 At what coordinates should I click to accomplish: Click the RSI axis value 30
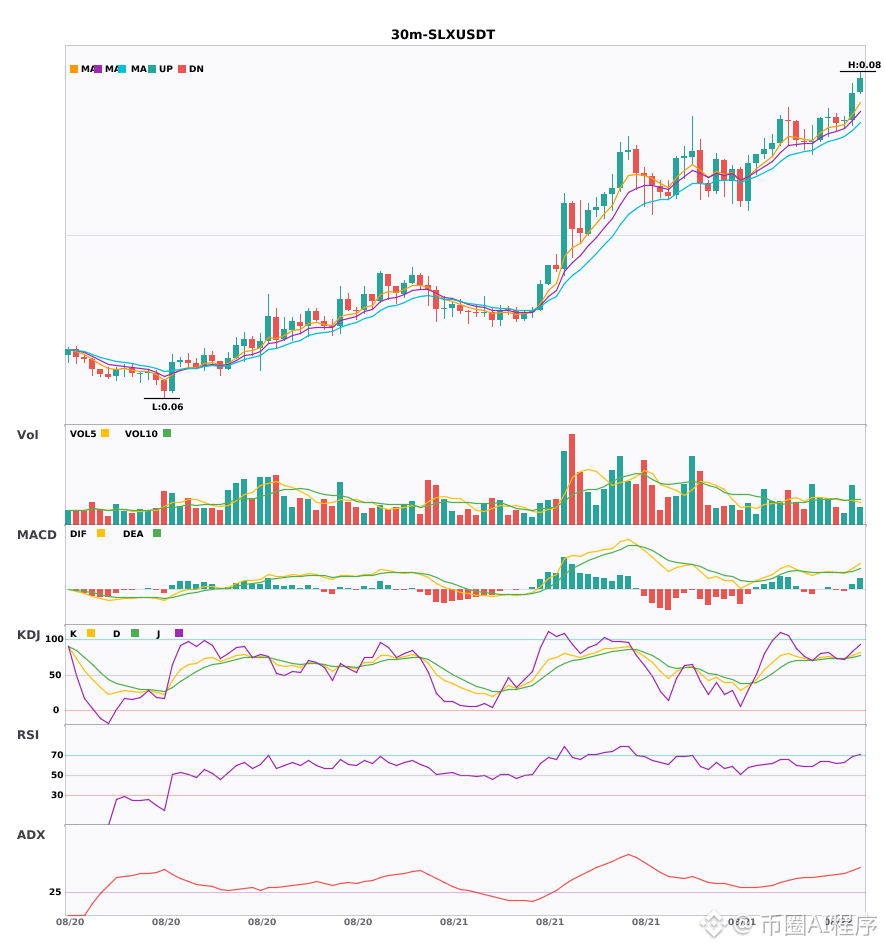57,795
